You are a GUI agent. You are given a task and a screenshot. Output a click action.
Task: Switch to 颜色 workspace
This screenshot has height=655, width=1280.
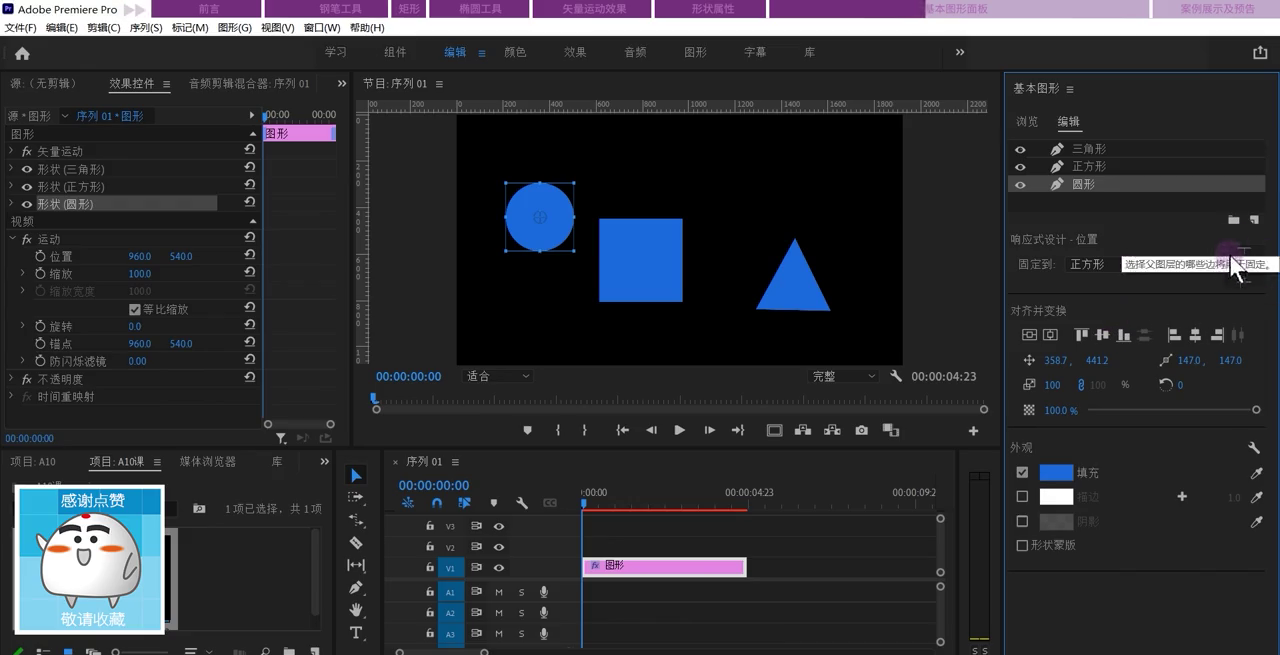tap(515, 52)
